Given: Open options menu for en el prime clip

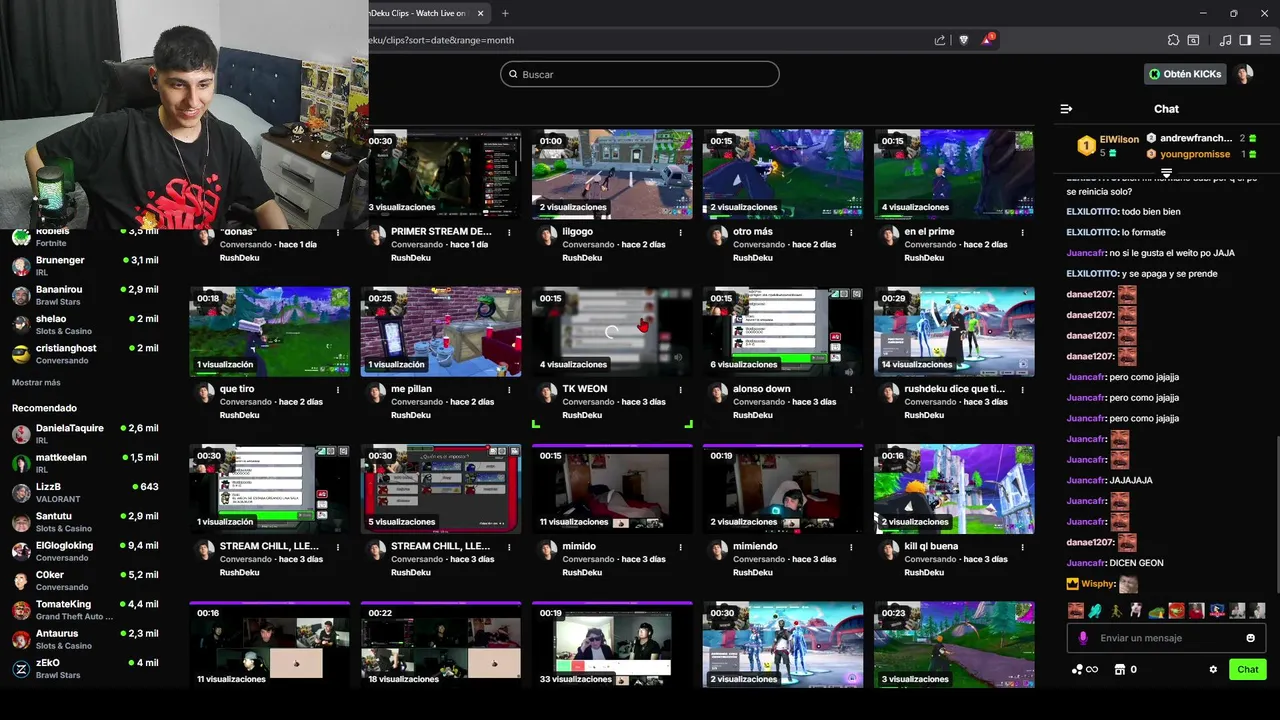Looking at the screenshot, I should [1022, 232].
